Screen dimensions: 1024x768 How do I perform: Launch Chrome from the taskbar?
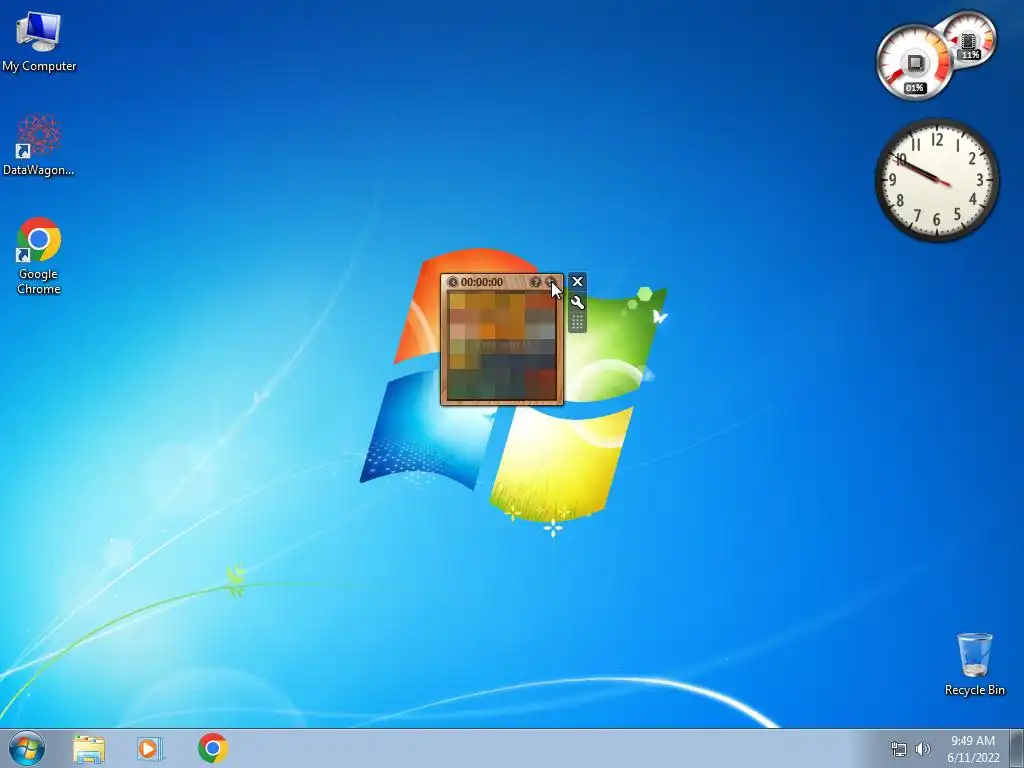coord(212,748)
